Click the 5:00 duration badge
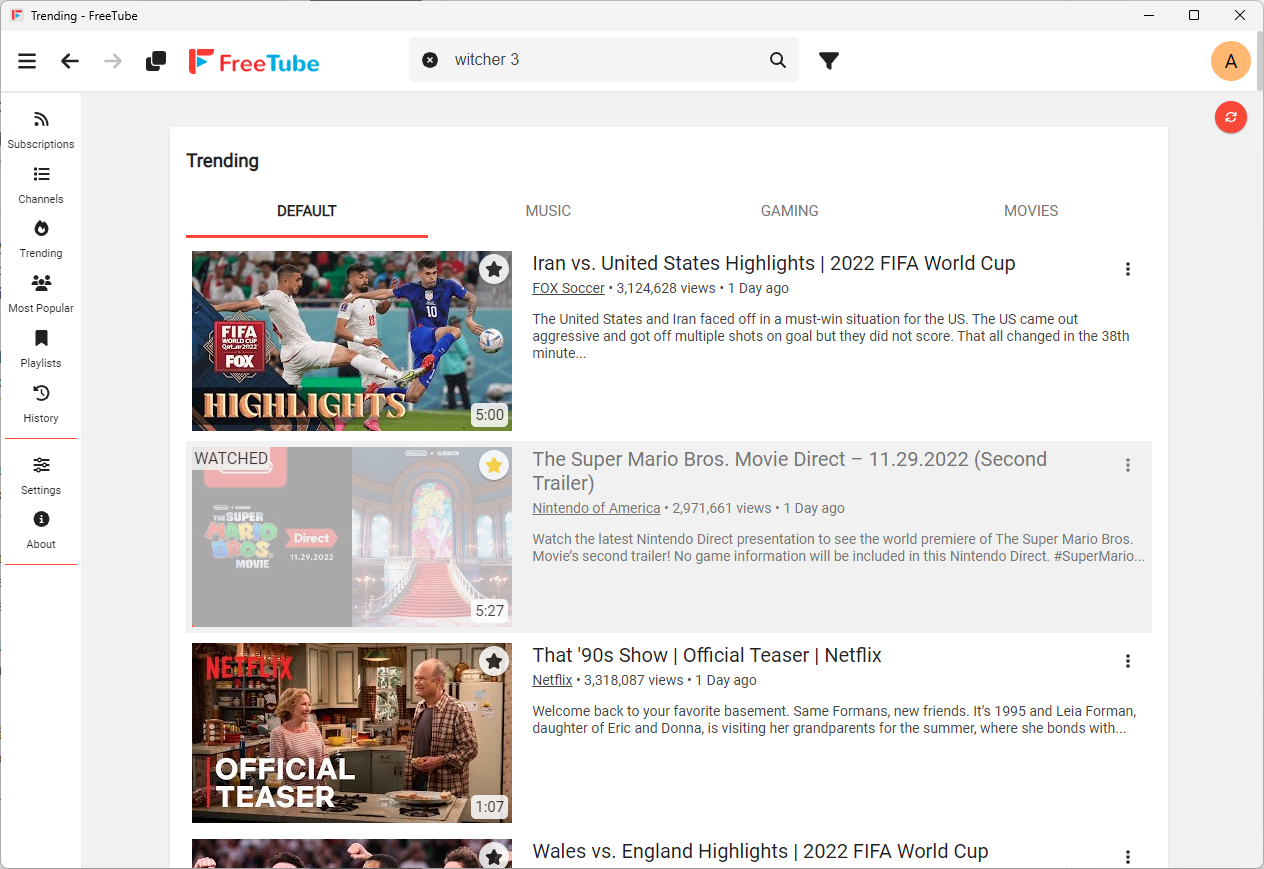Screen dimensions: 1264x869 click(490, 415)
